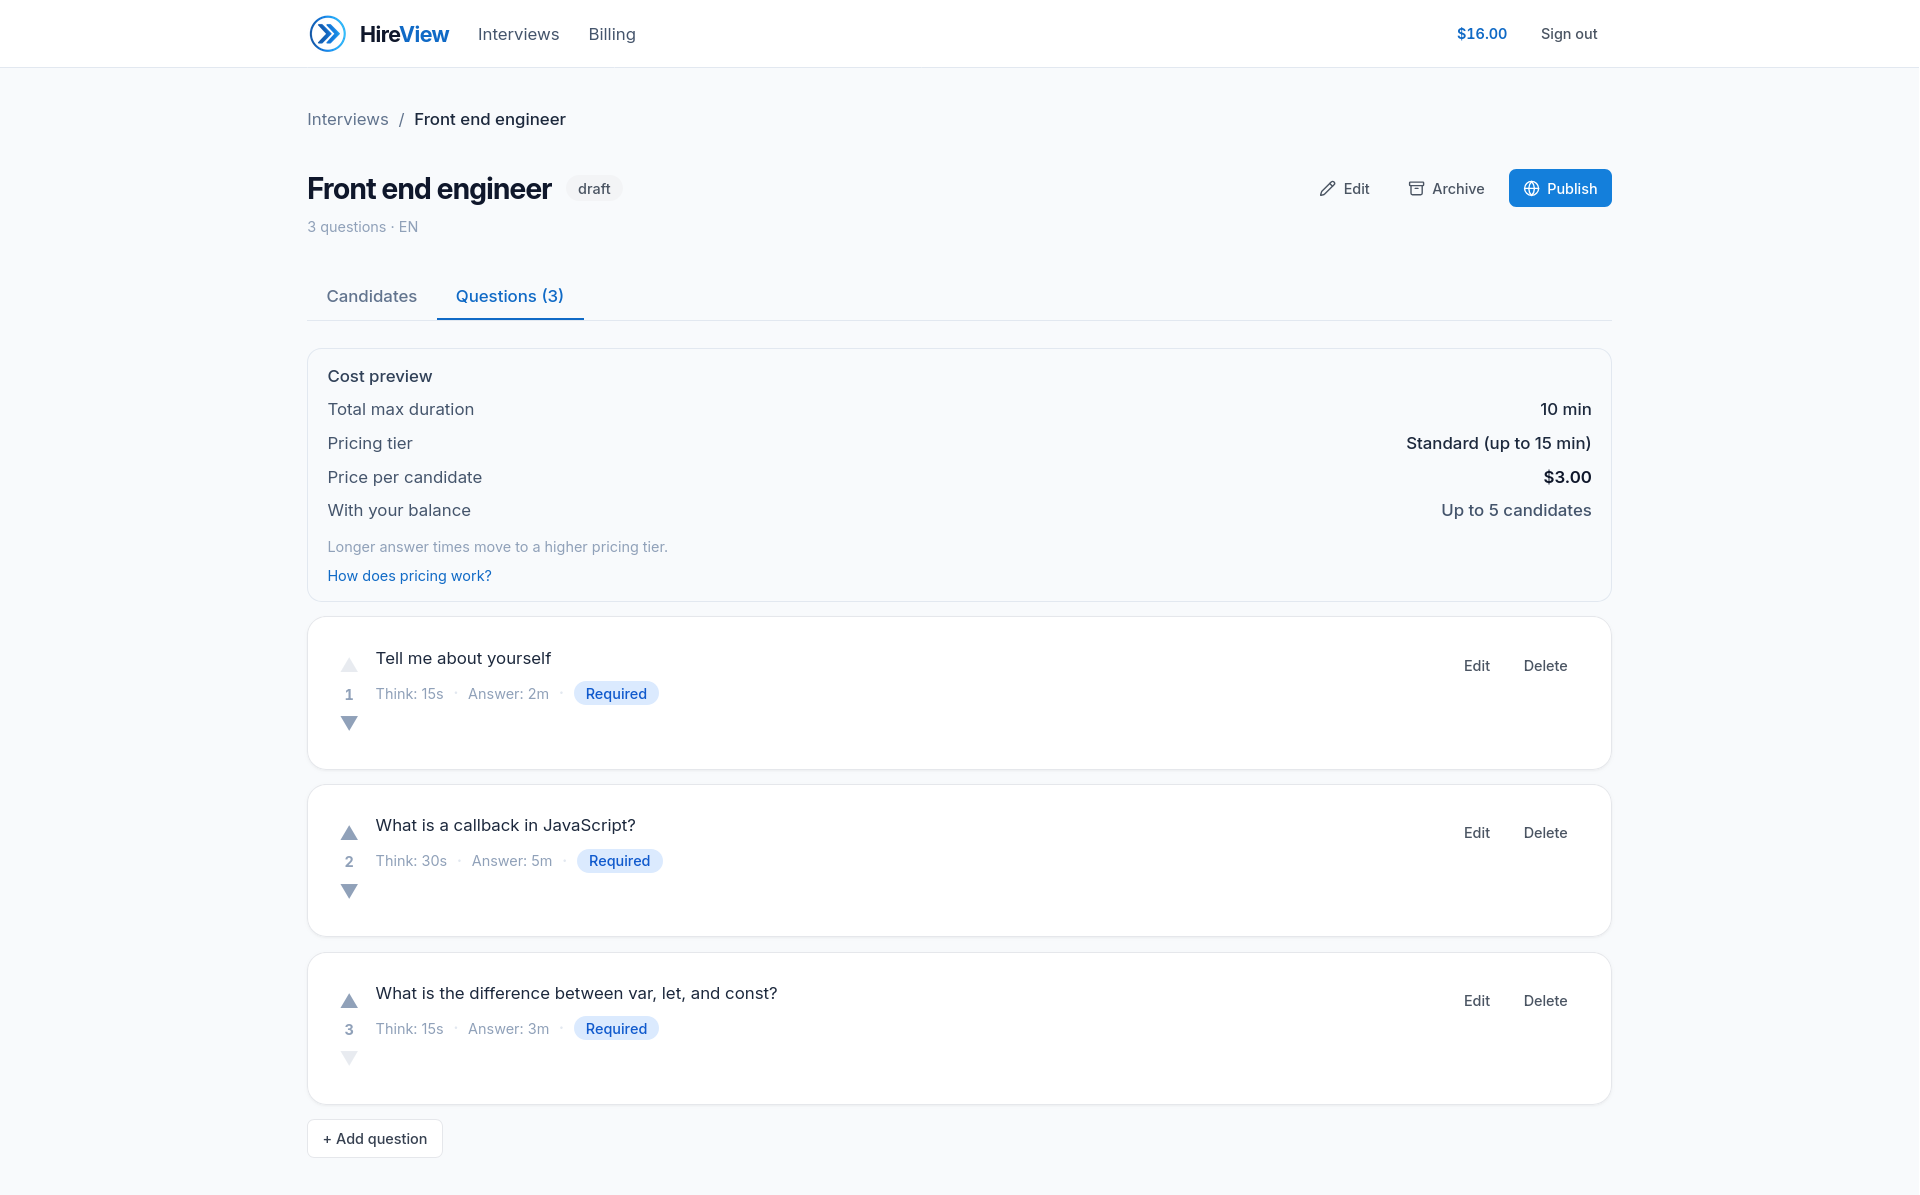Toggle Required on question 3

pyautogui.click(x=615, y=1028)
